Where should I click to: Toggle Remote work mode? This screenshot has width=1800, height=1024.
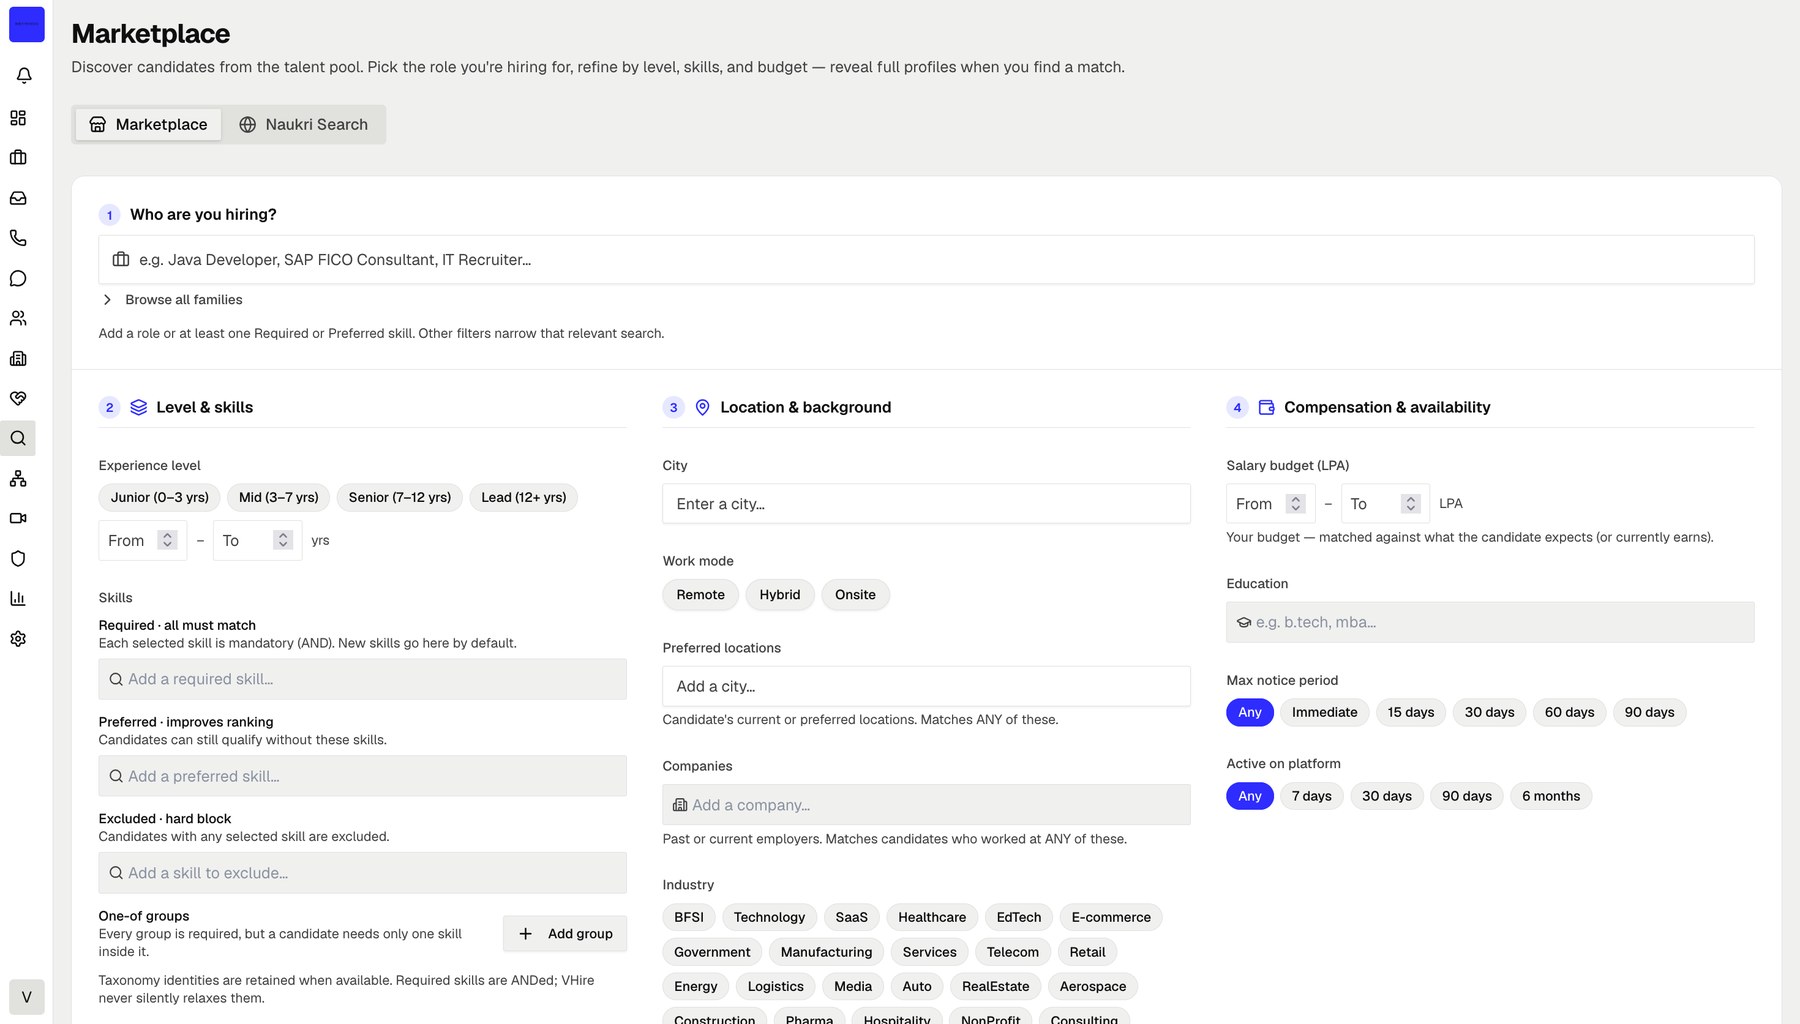coord(701,595)
